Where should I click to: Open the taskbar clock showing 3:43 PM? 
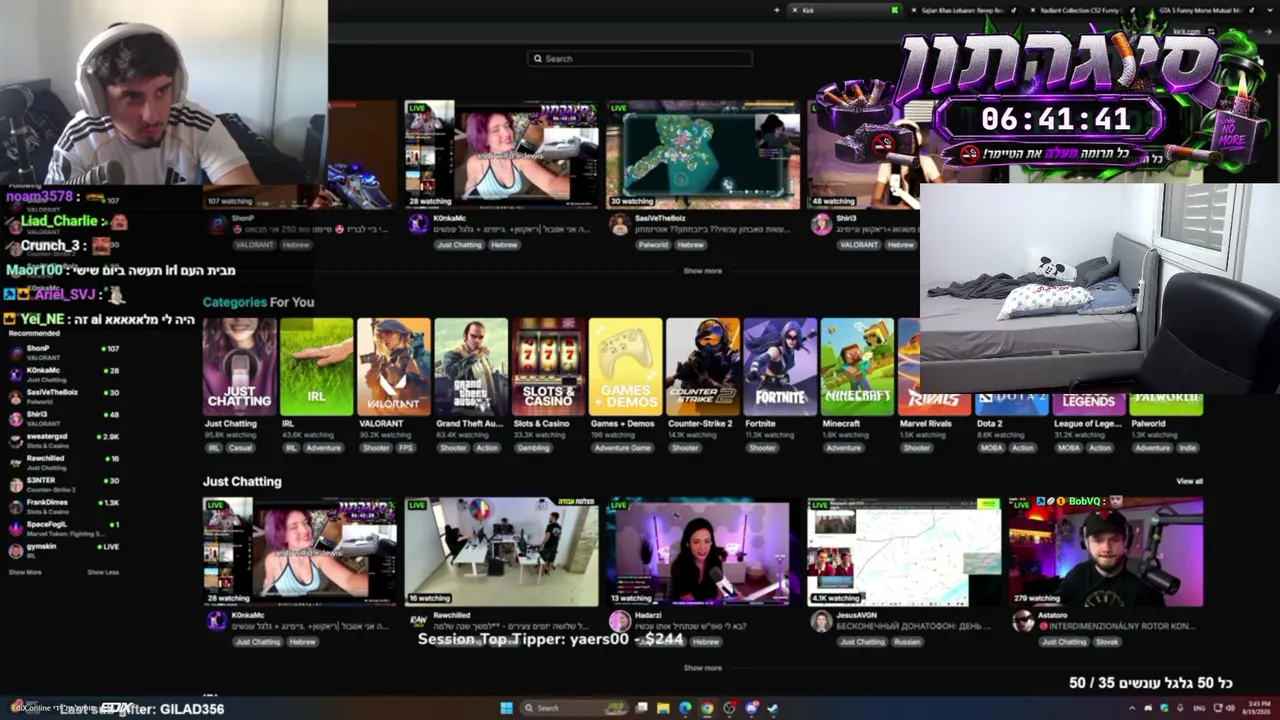pyautogui.click(x=1258, y=708)
